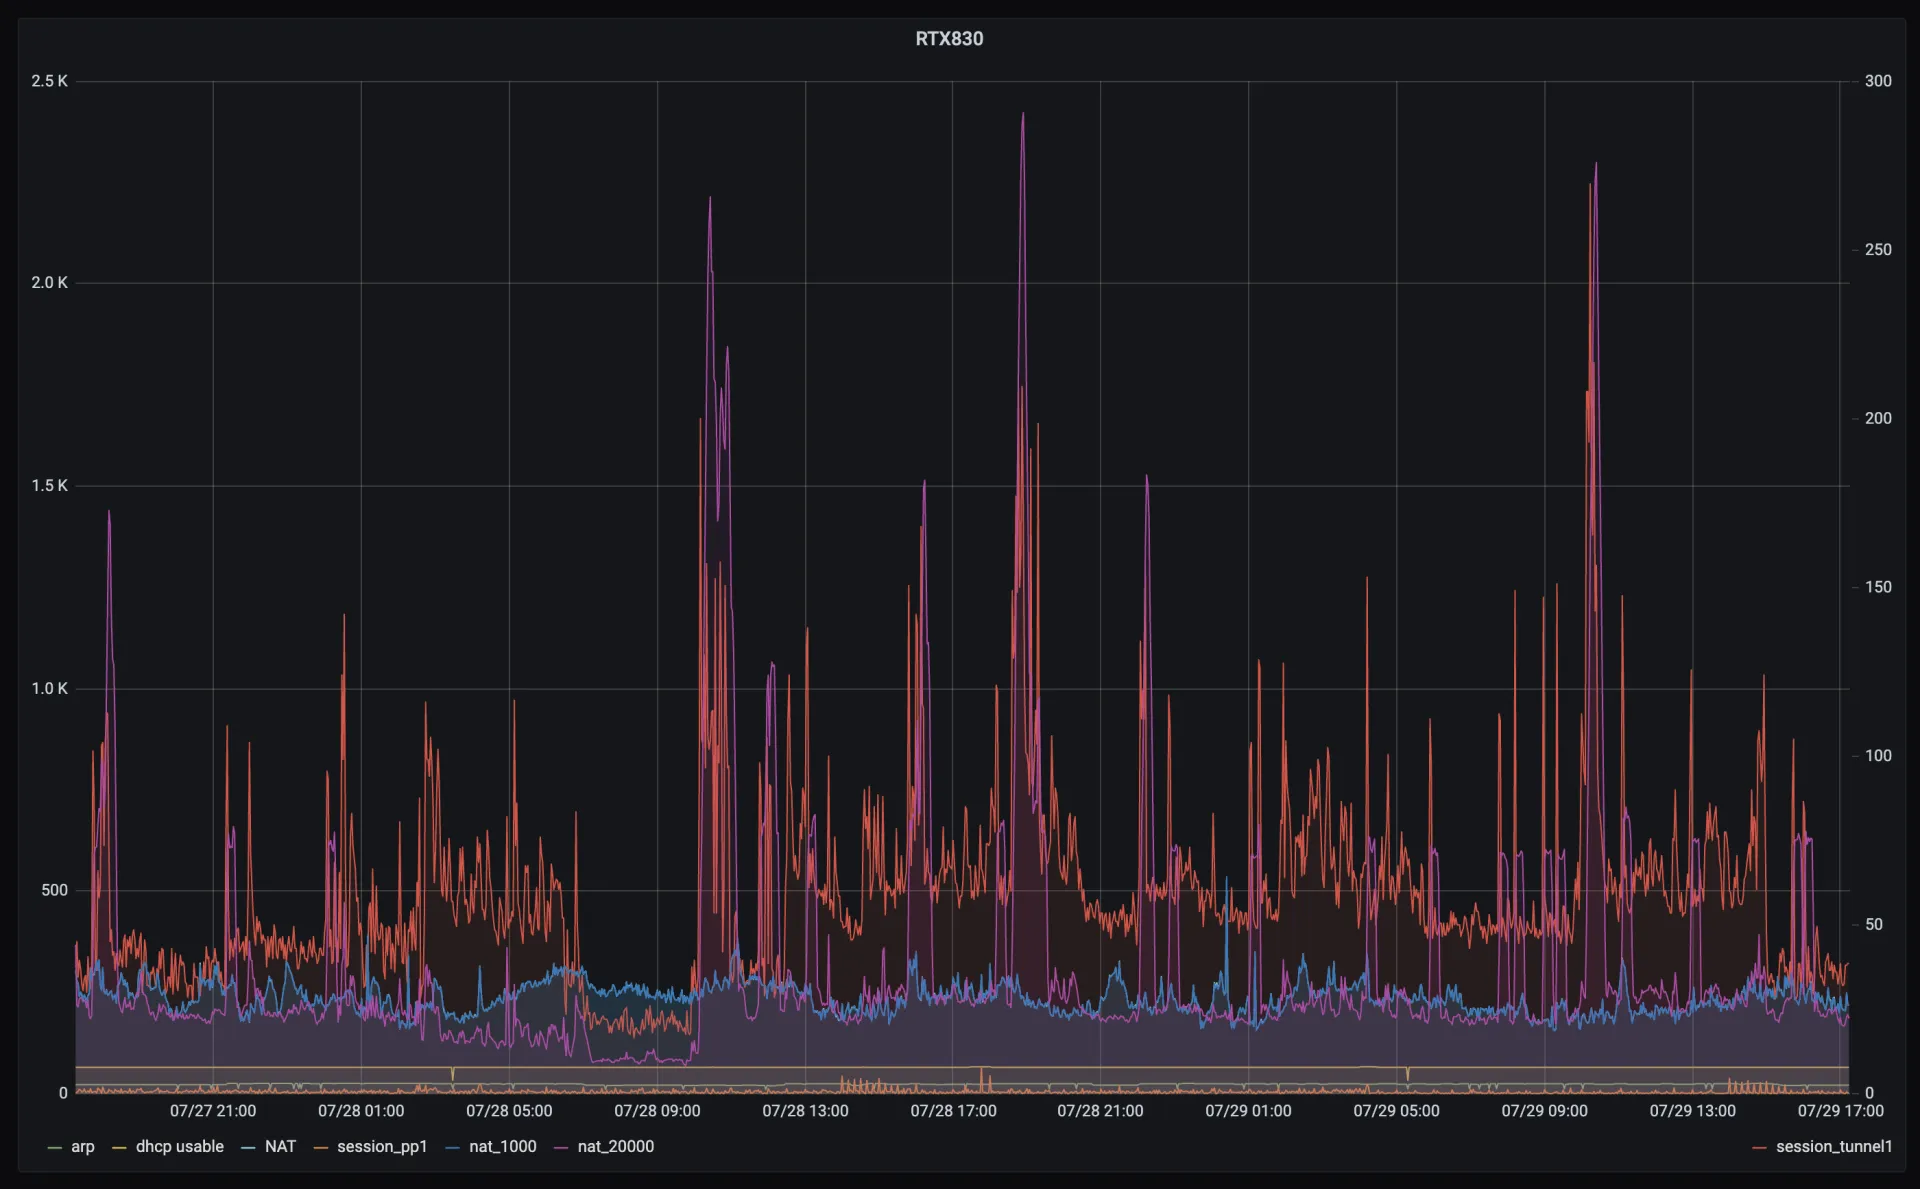Open the RTX830 panel title menu
The height and width of the screenshot is (1189, 1920).
pyautogui.click(x=948, y=39)
